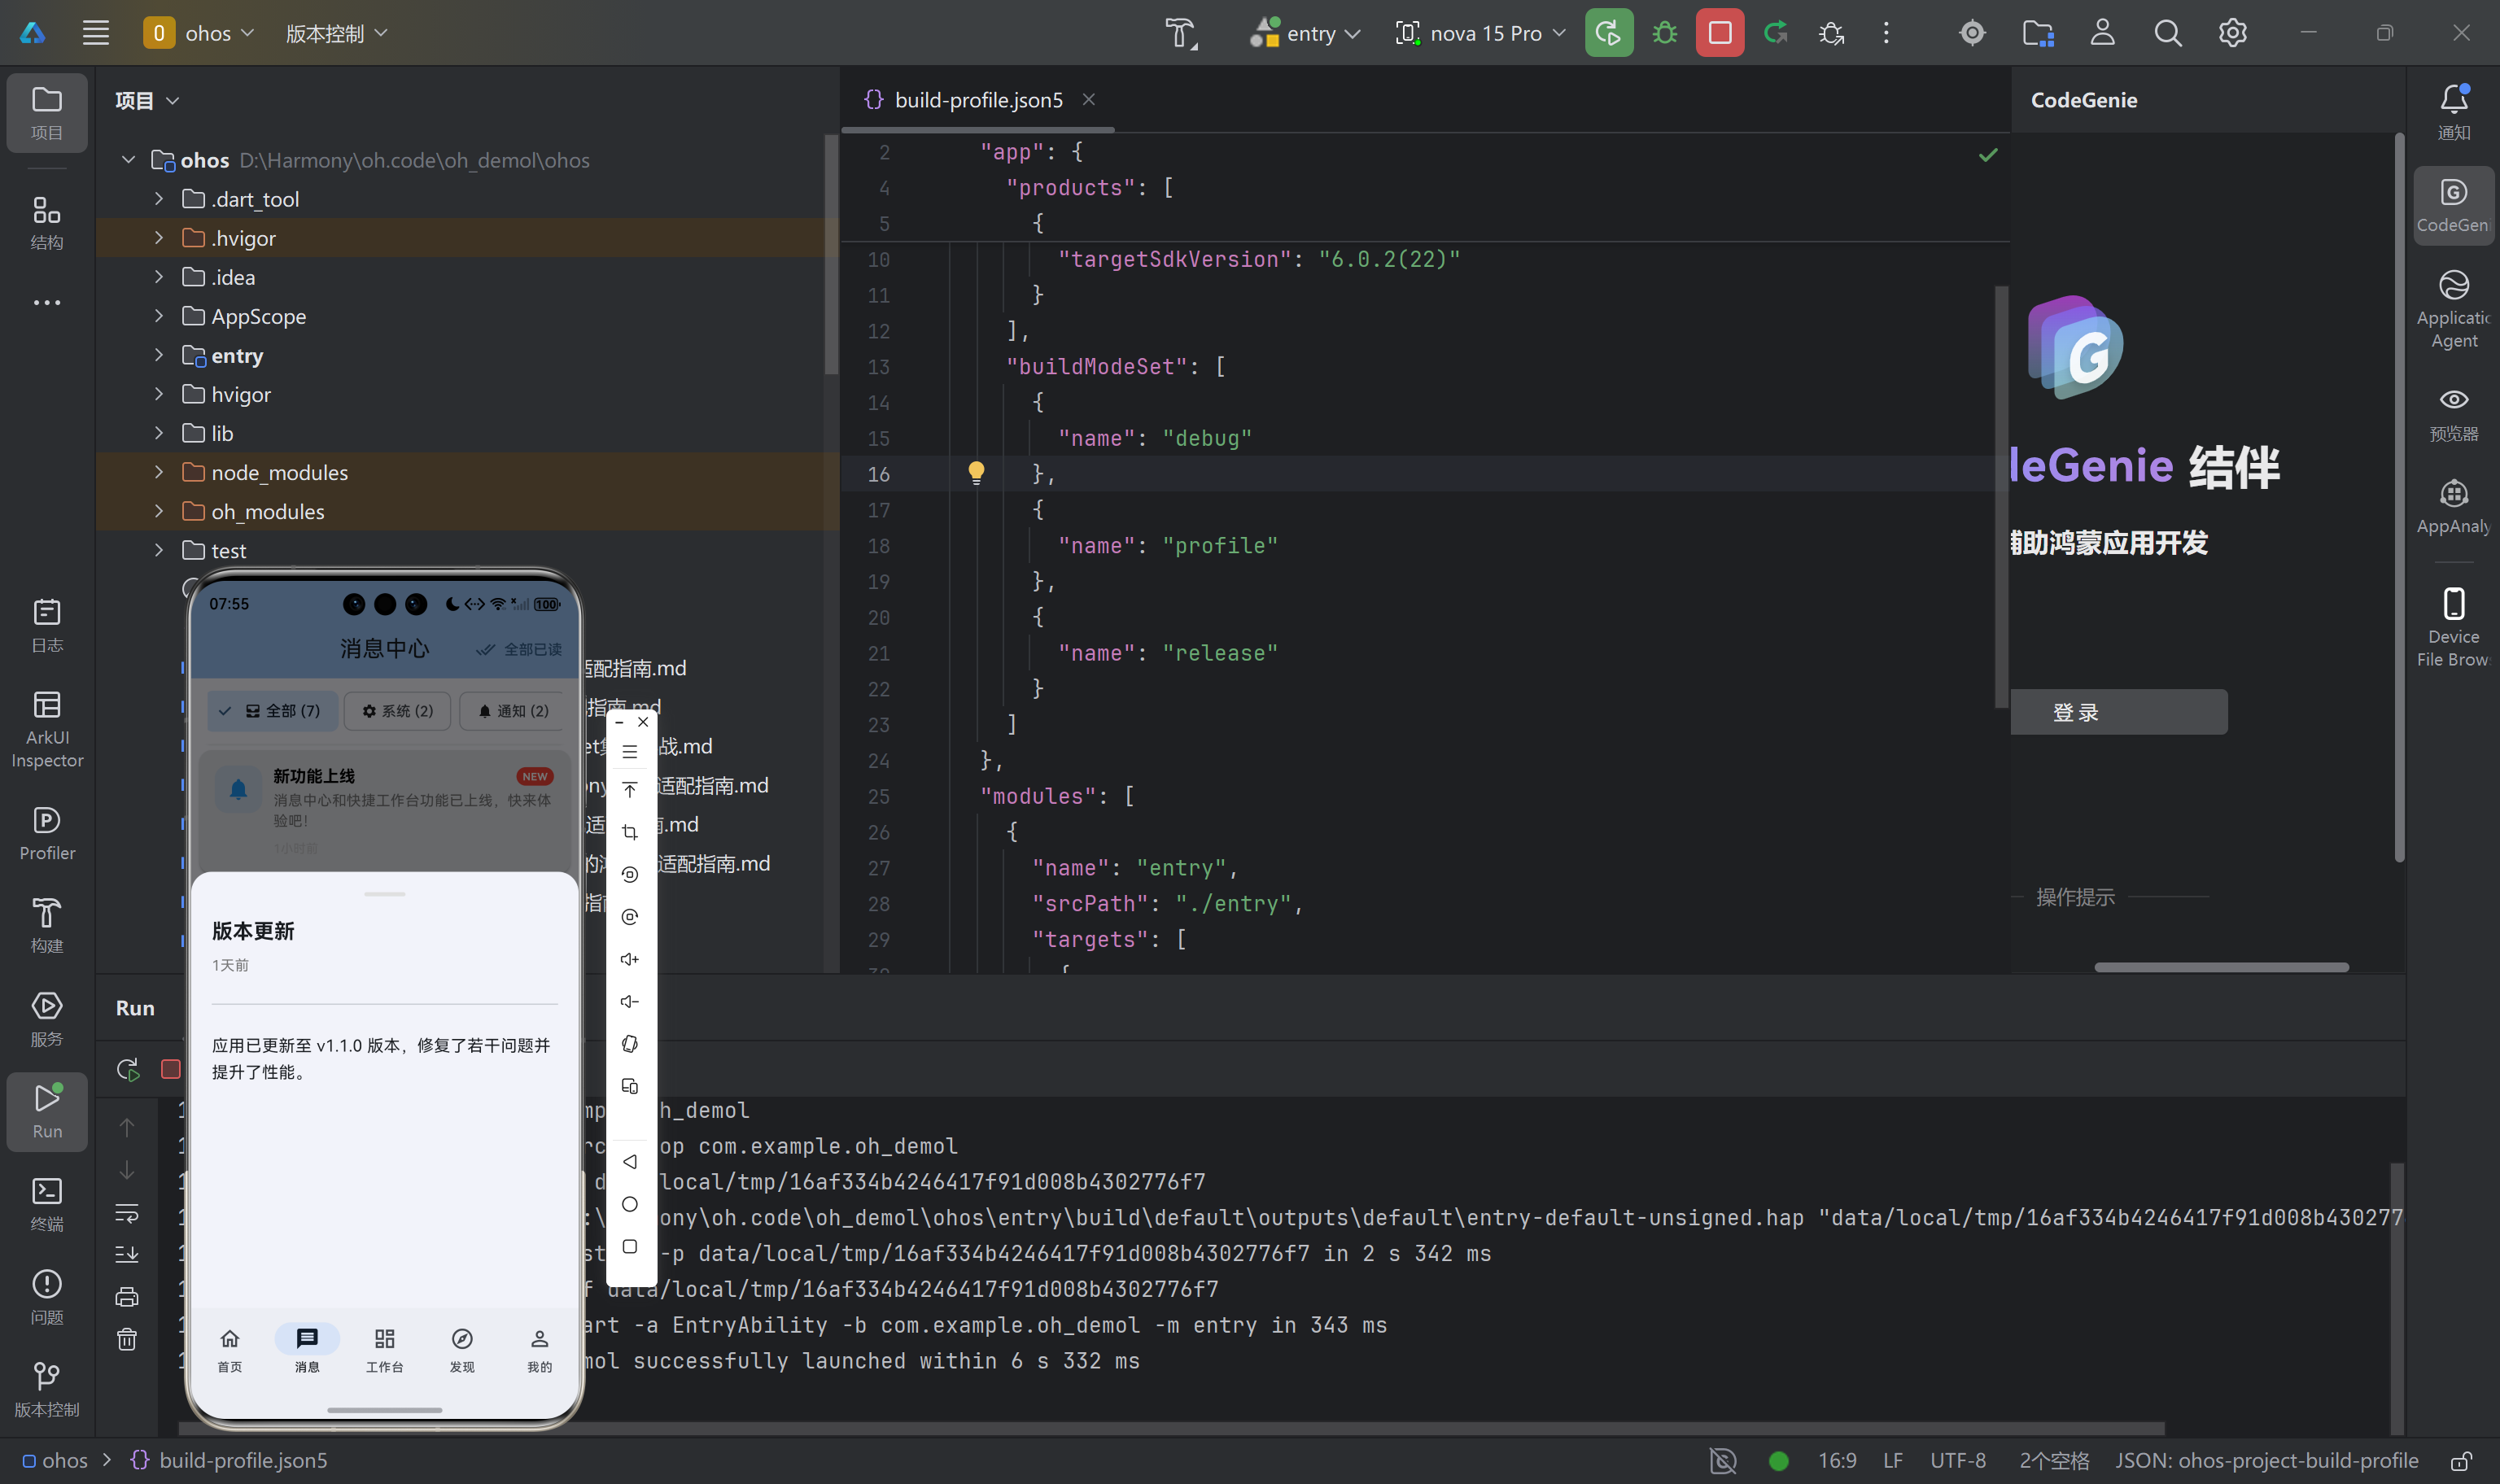
Task: Click CodeGenie panel horizontal scrollbar
Action: 2220,967
